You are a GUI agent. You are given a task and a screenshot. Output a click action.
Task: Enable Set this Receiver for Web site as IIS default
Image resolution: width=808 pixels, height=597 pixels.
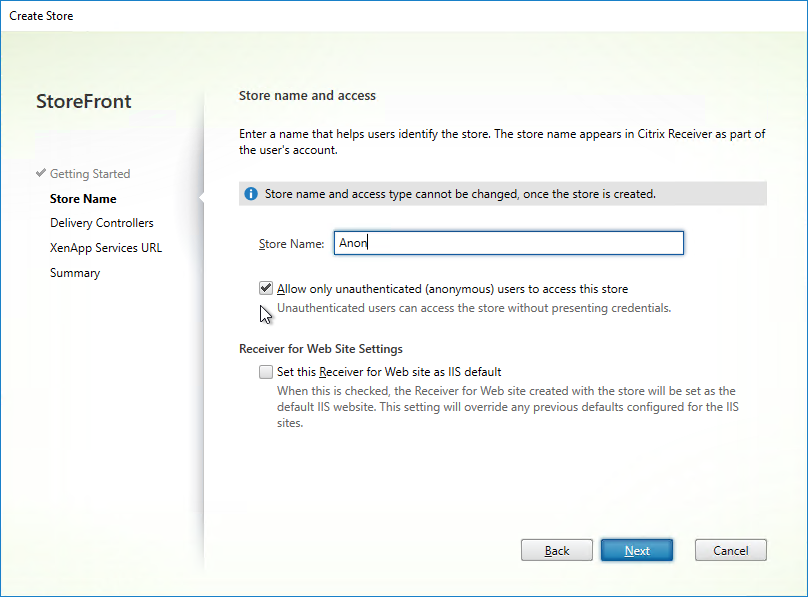(x=266, y=372)
